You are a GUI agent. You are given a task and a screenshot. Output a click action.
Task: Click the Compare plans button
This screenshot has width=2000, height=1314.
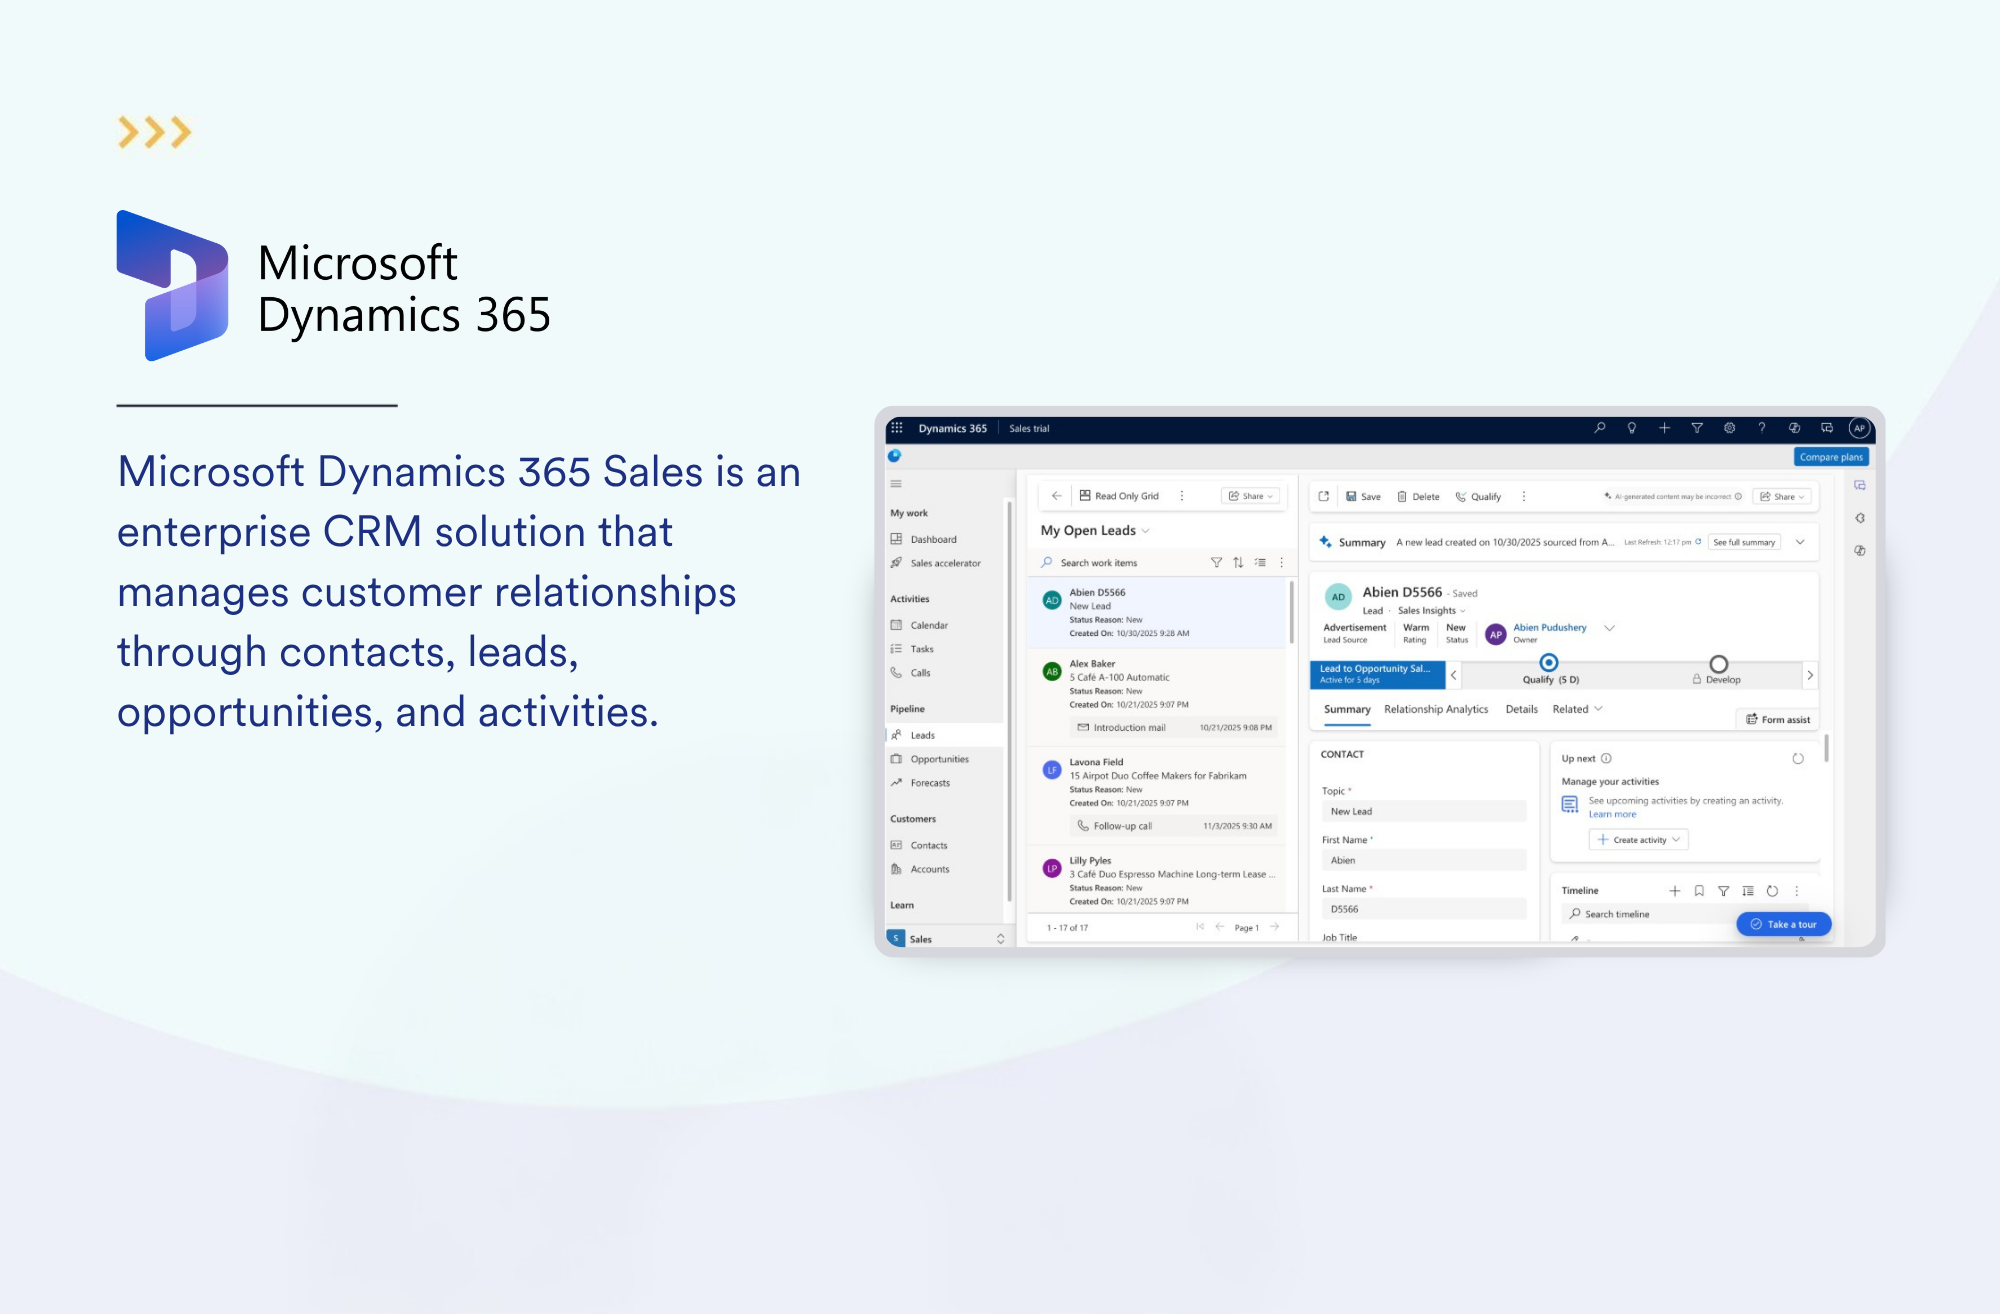(1831, 457)
